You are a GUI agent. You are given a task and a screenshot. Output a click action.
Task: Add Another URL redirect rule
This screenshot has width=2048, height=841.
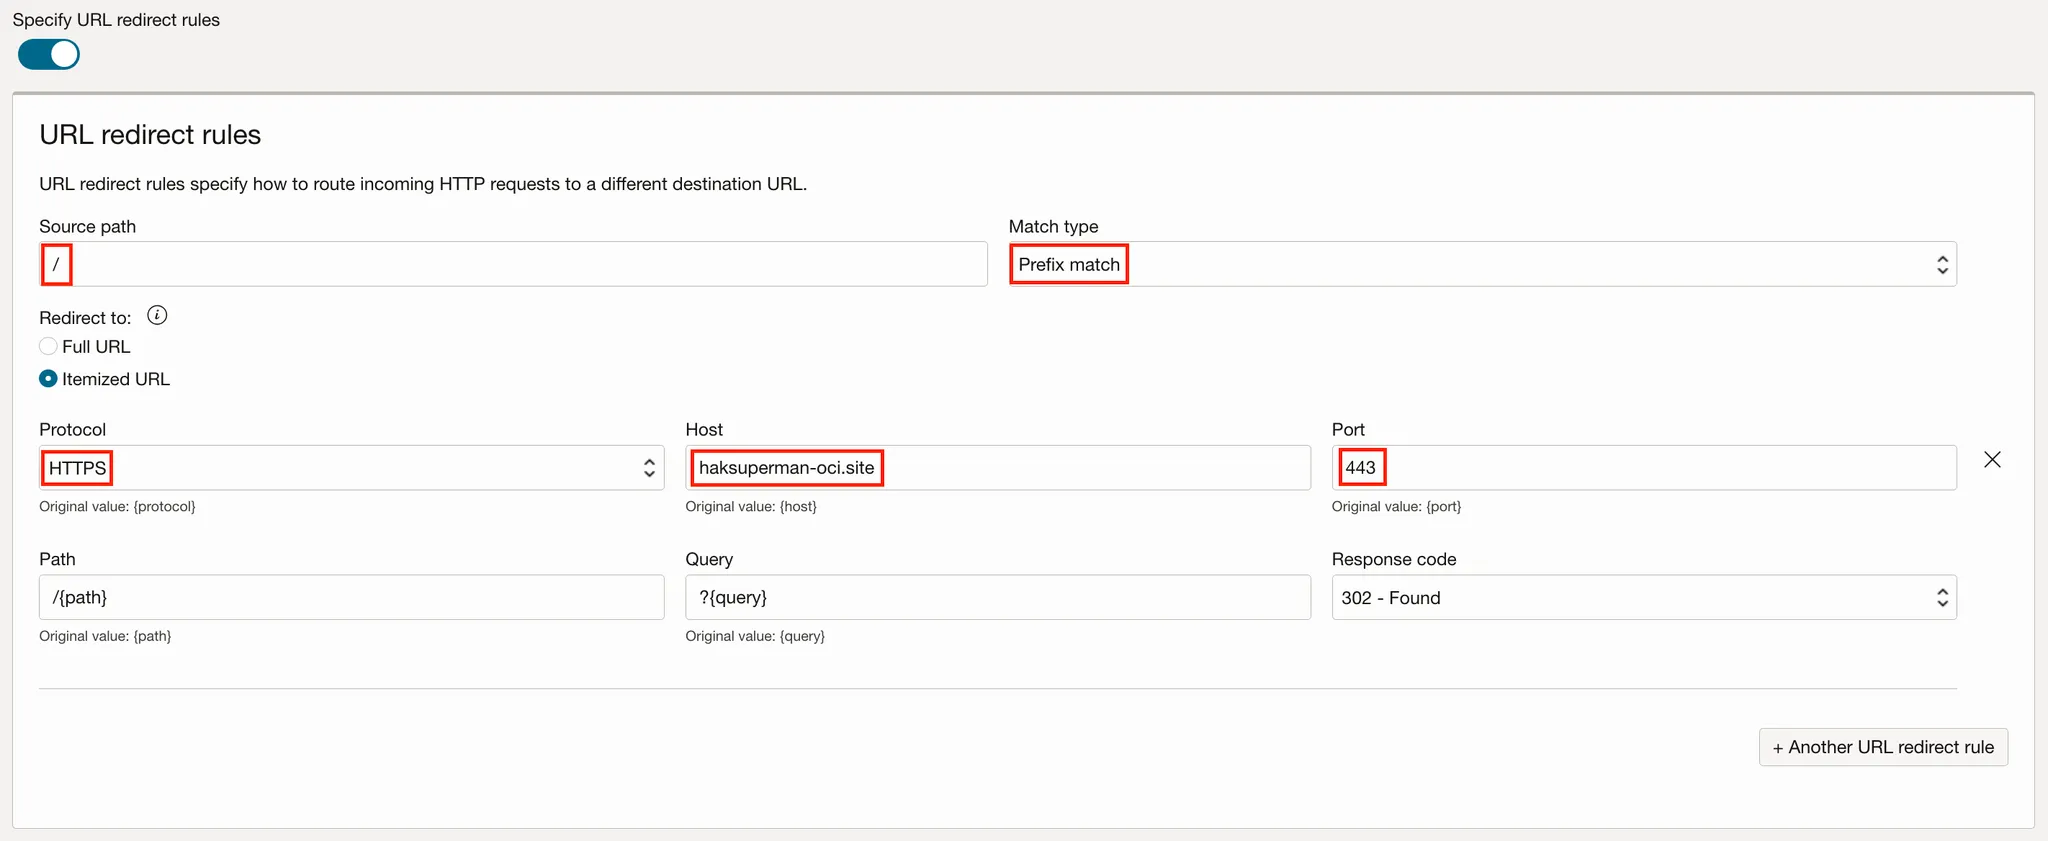[x=1883, y=747]
